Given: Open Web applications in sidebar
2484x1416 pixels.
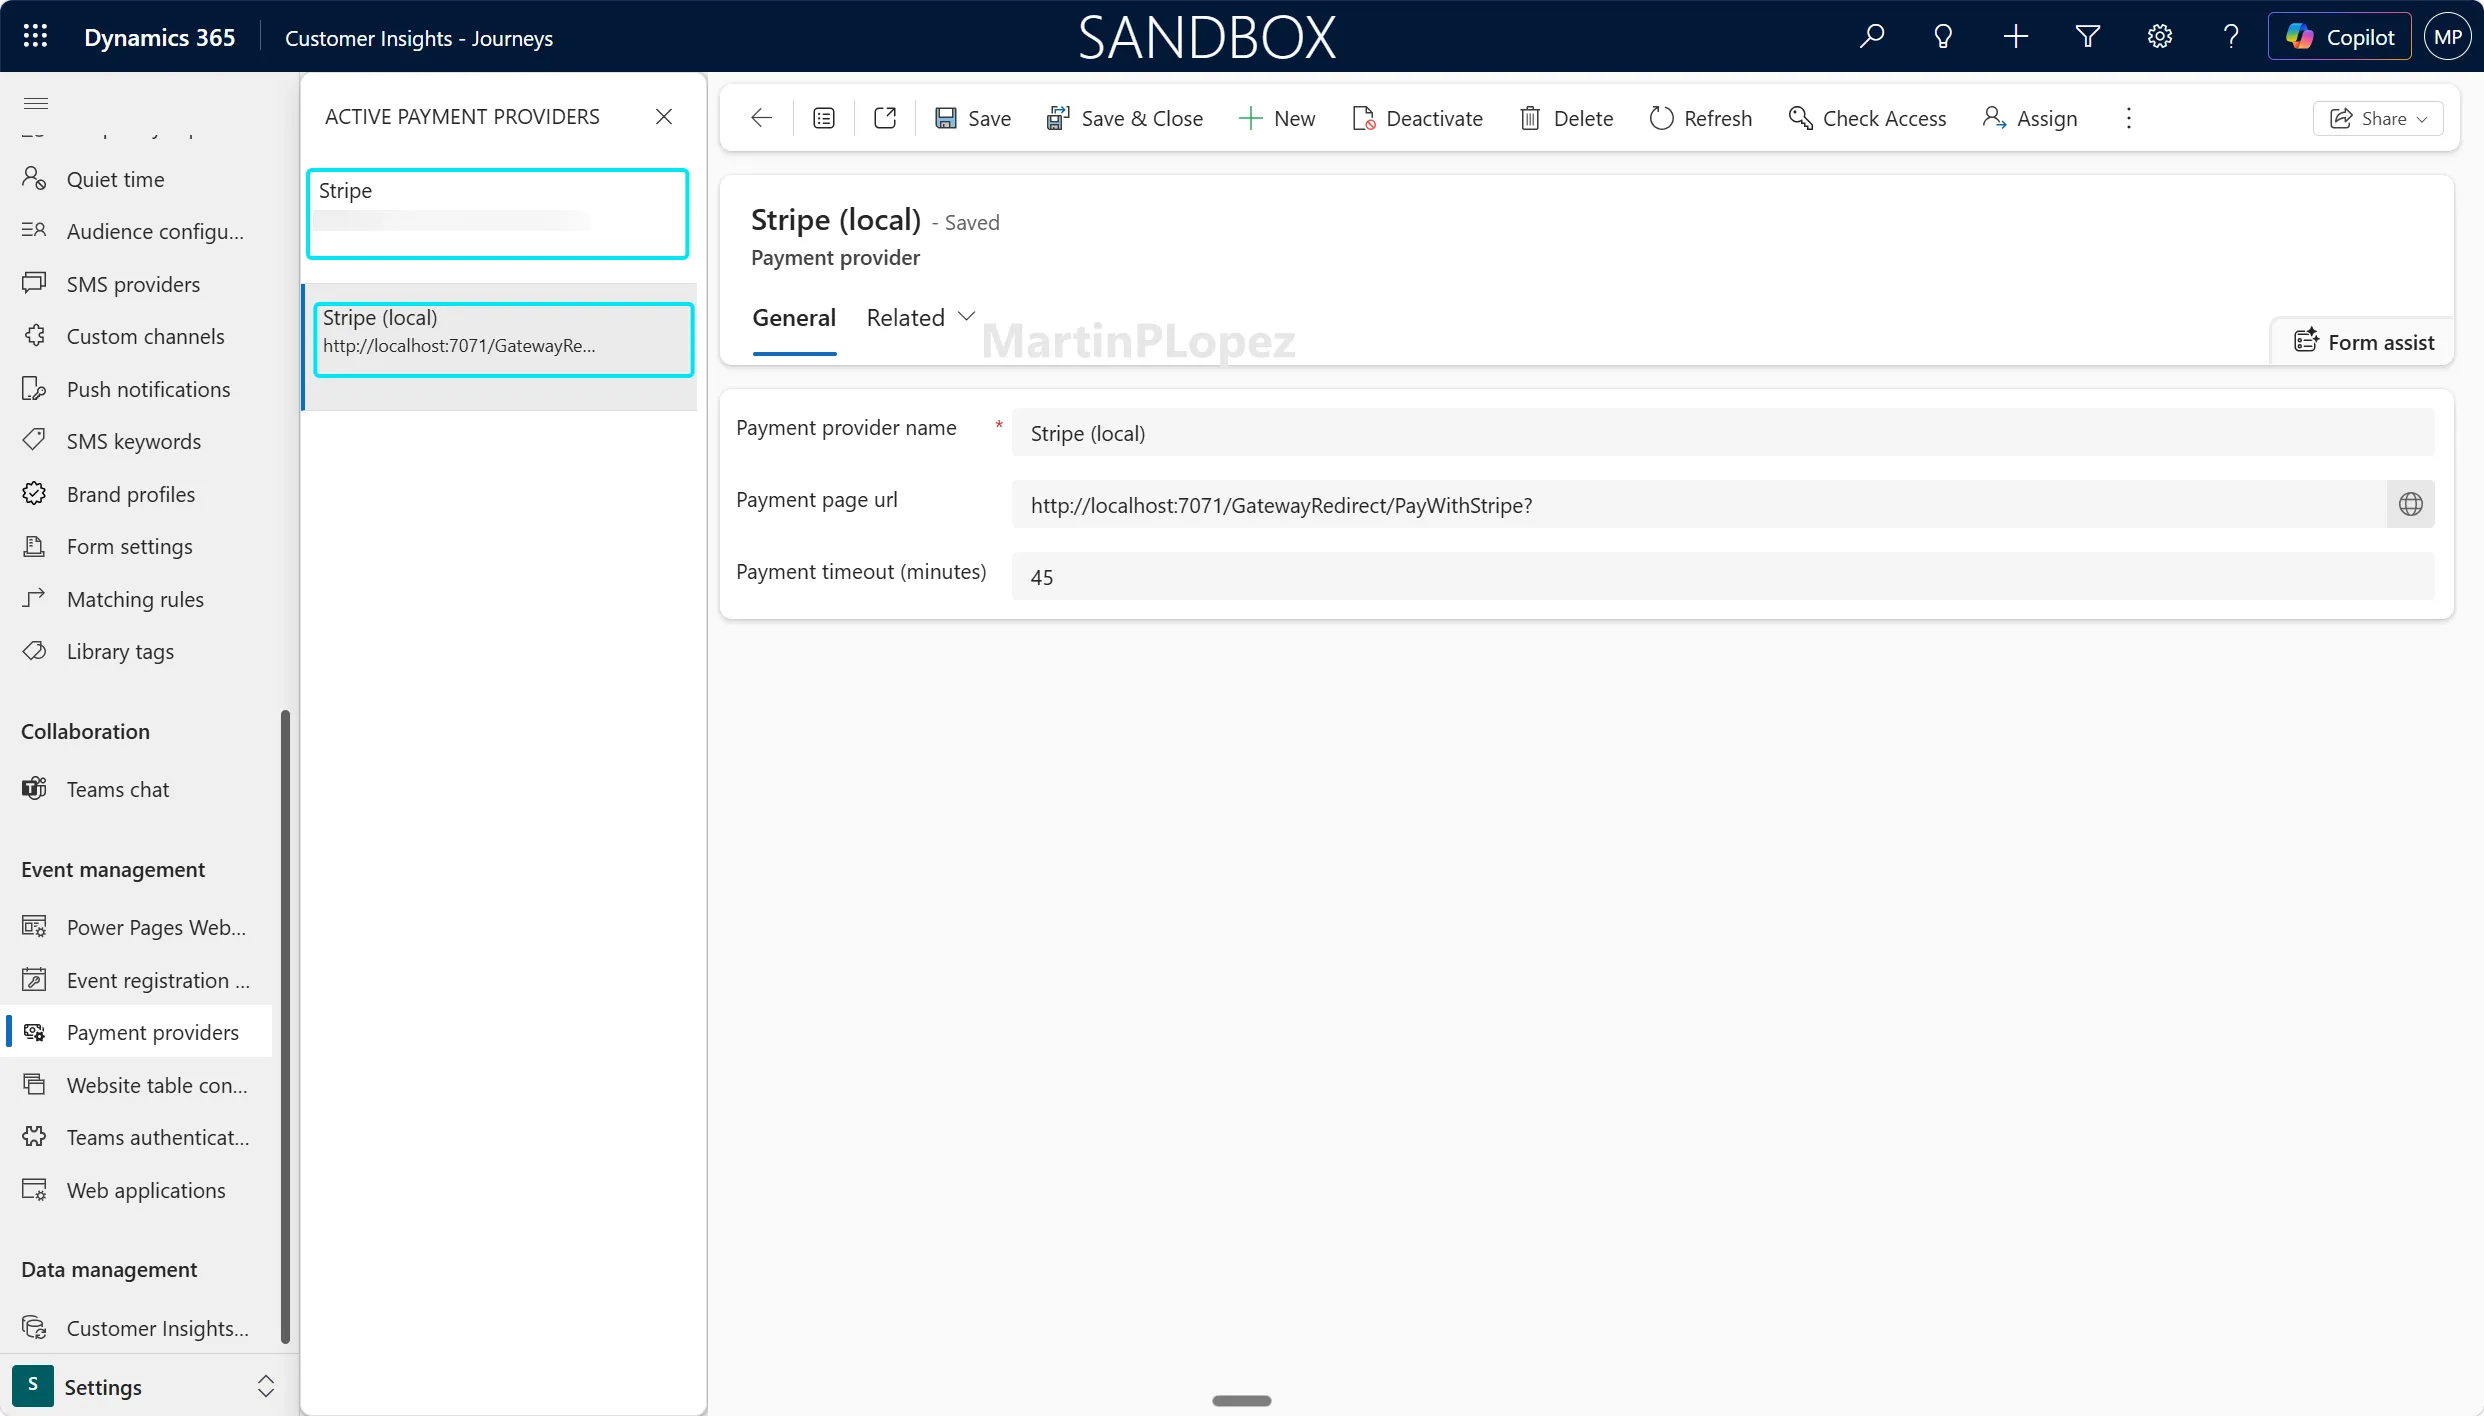Looking at the screenshot, I should click(136, 1190).
